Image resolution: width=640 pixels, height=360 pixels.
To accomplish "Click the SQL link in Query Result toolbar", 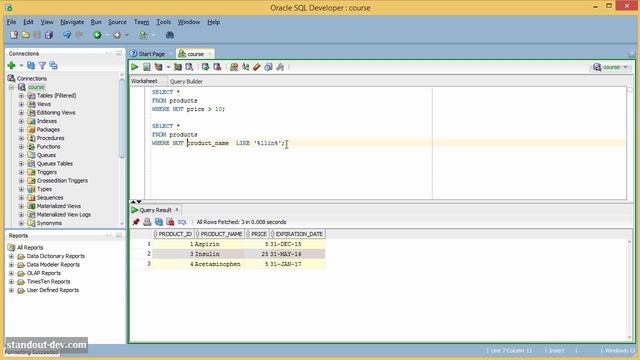I will point(182,222).
